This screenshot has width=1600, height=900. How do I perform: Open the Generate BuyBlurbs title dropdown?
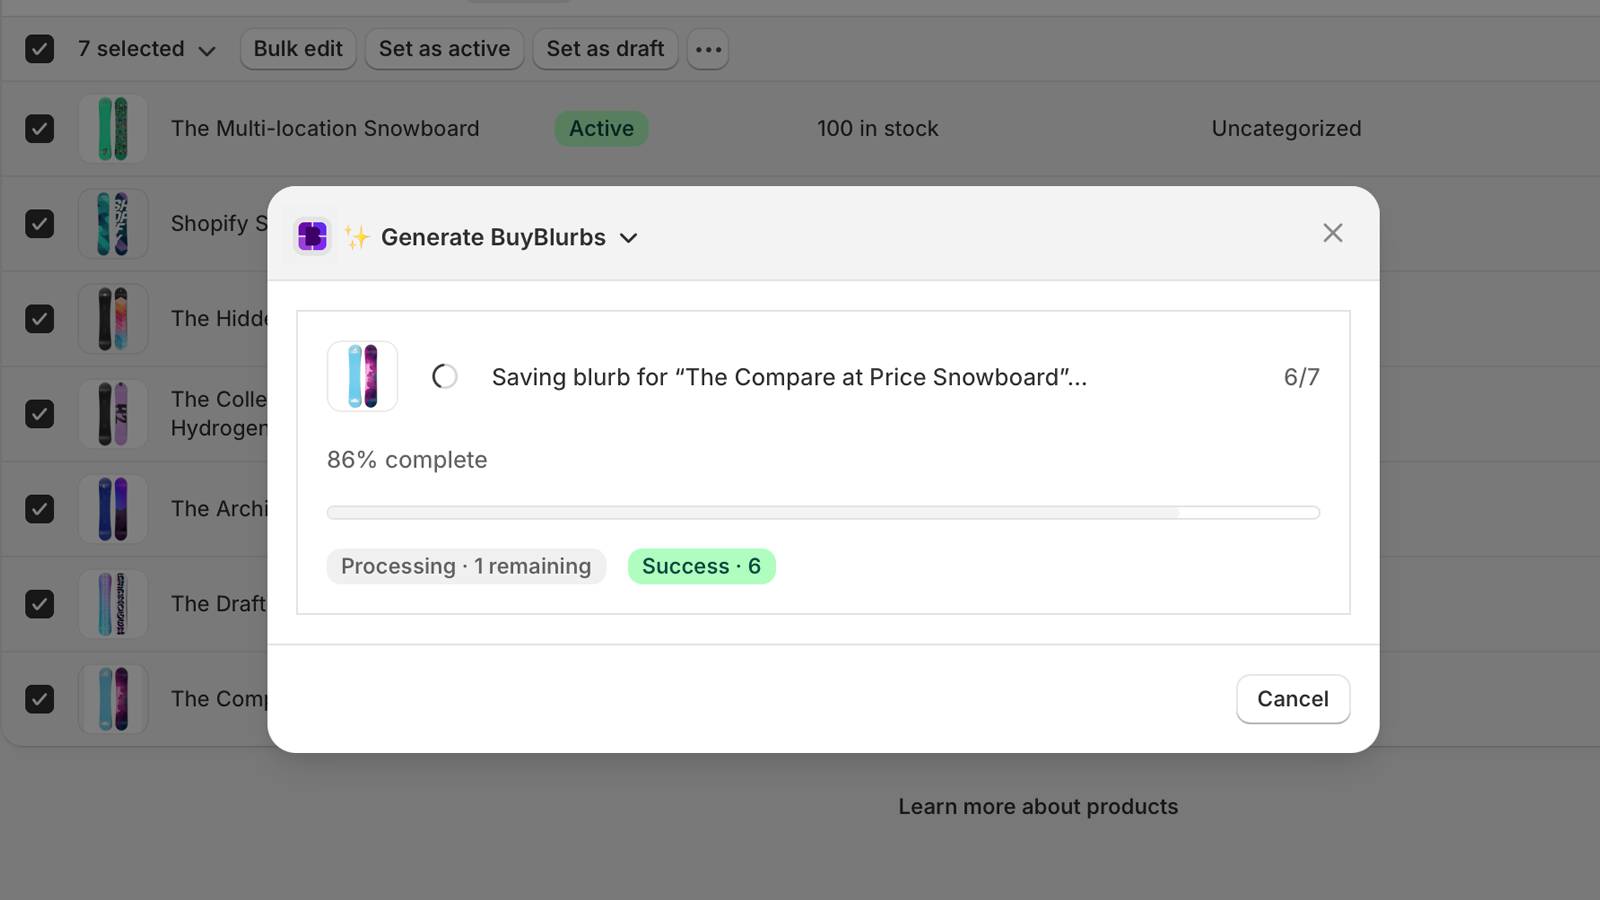628,237
